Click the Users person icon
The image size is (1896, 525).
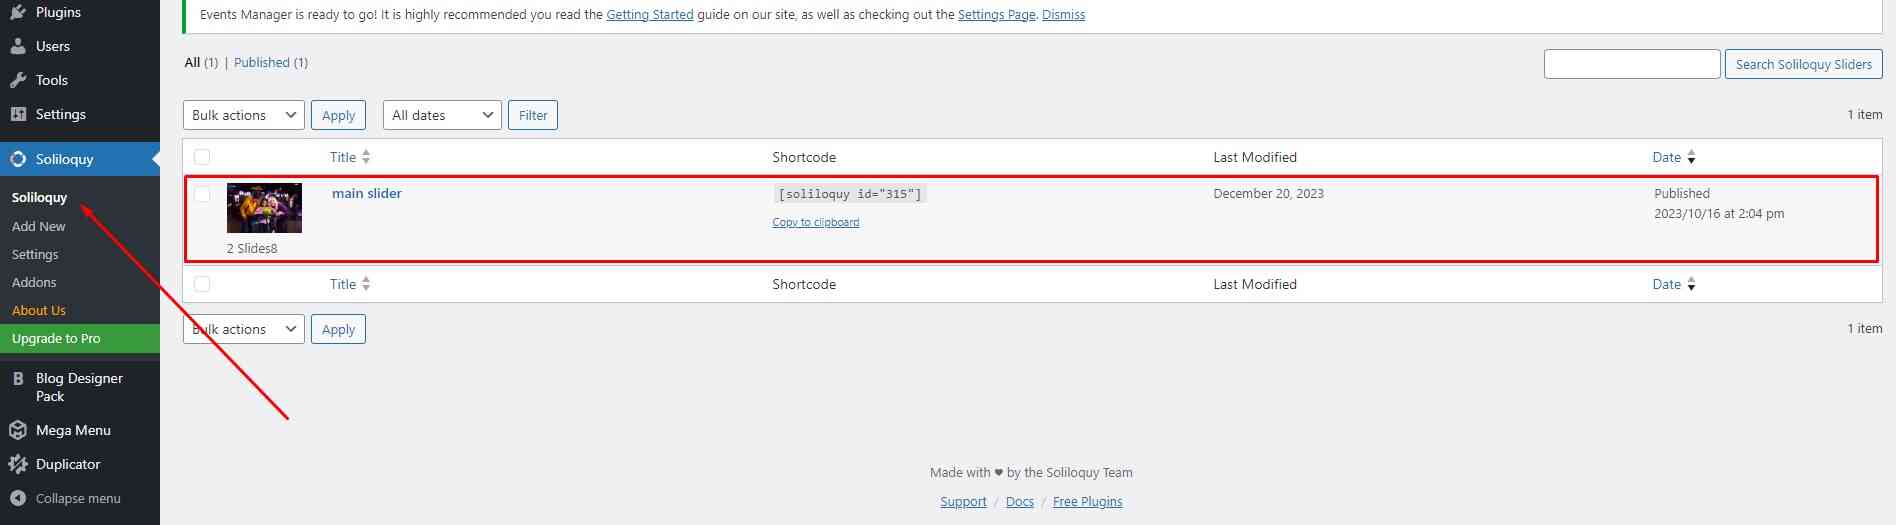pos(18,46)
